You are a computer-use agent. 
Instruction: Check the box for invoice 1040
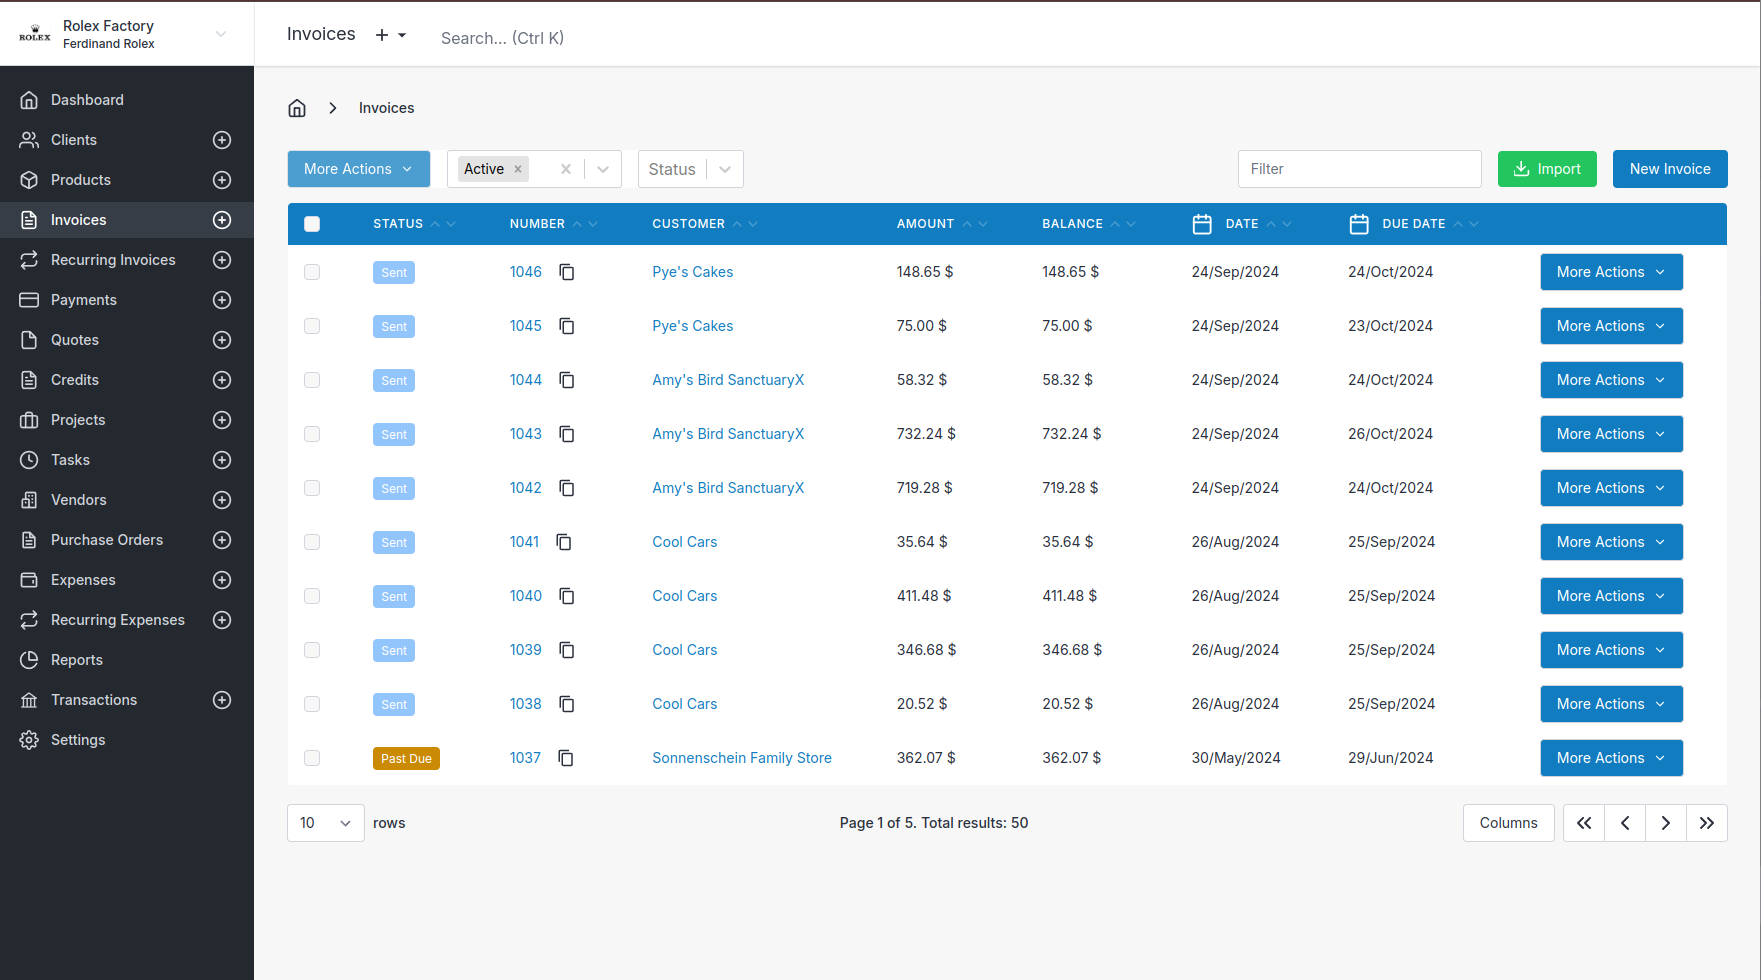point(312,596)
